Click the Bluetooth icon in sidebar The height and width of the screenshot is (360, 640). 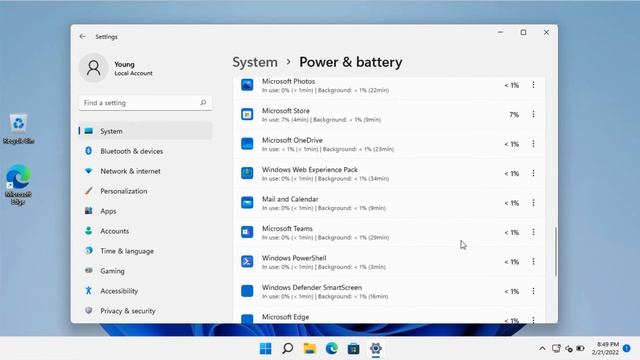[89, 151]
